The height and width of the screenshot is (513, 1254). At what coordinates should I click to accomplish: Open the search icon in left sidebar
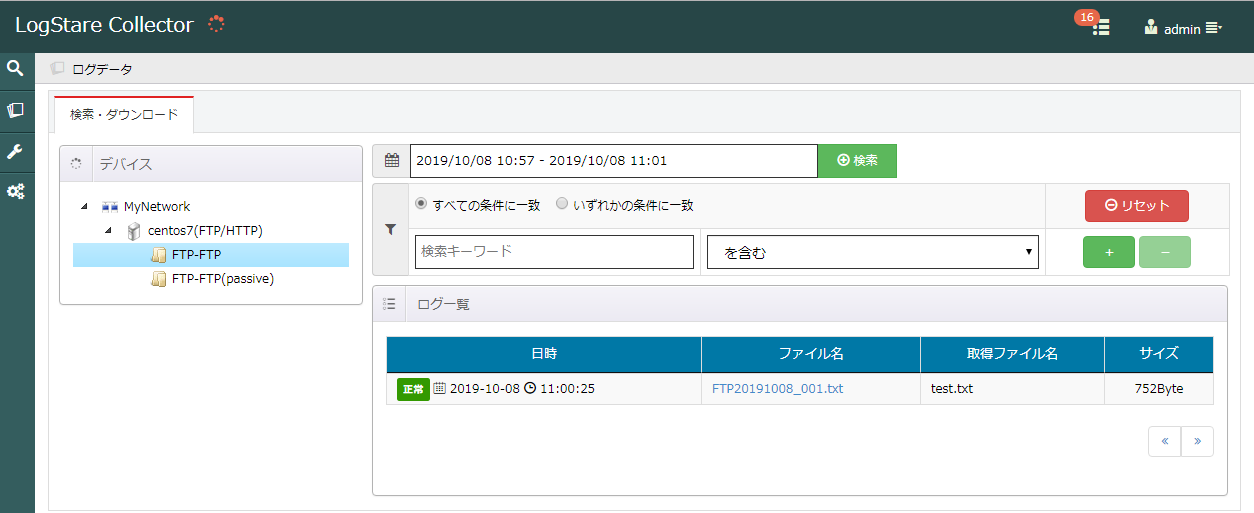15,68
